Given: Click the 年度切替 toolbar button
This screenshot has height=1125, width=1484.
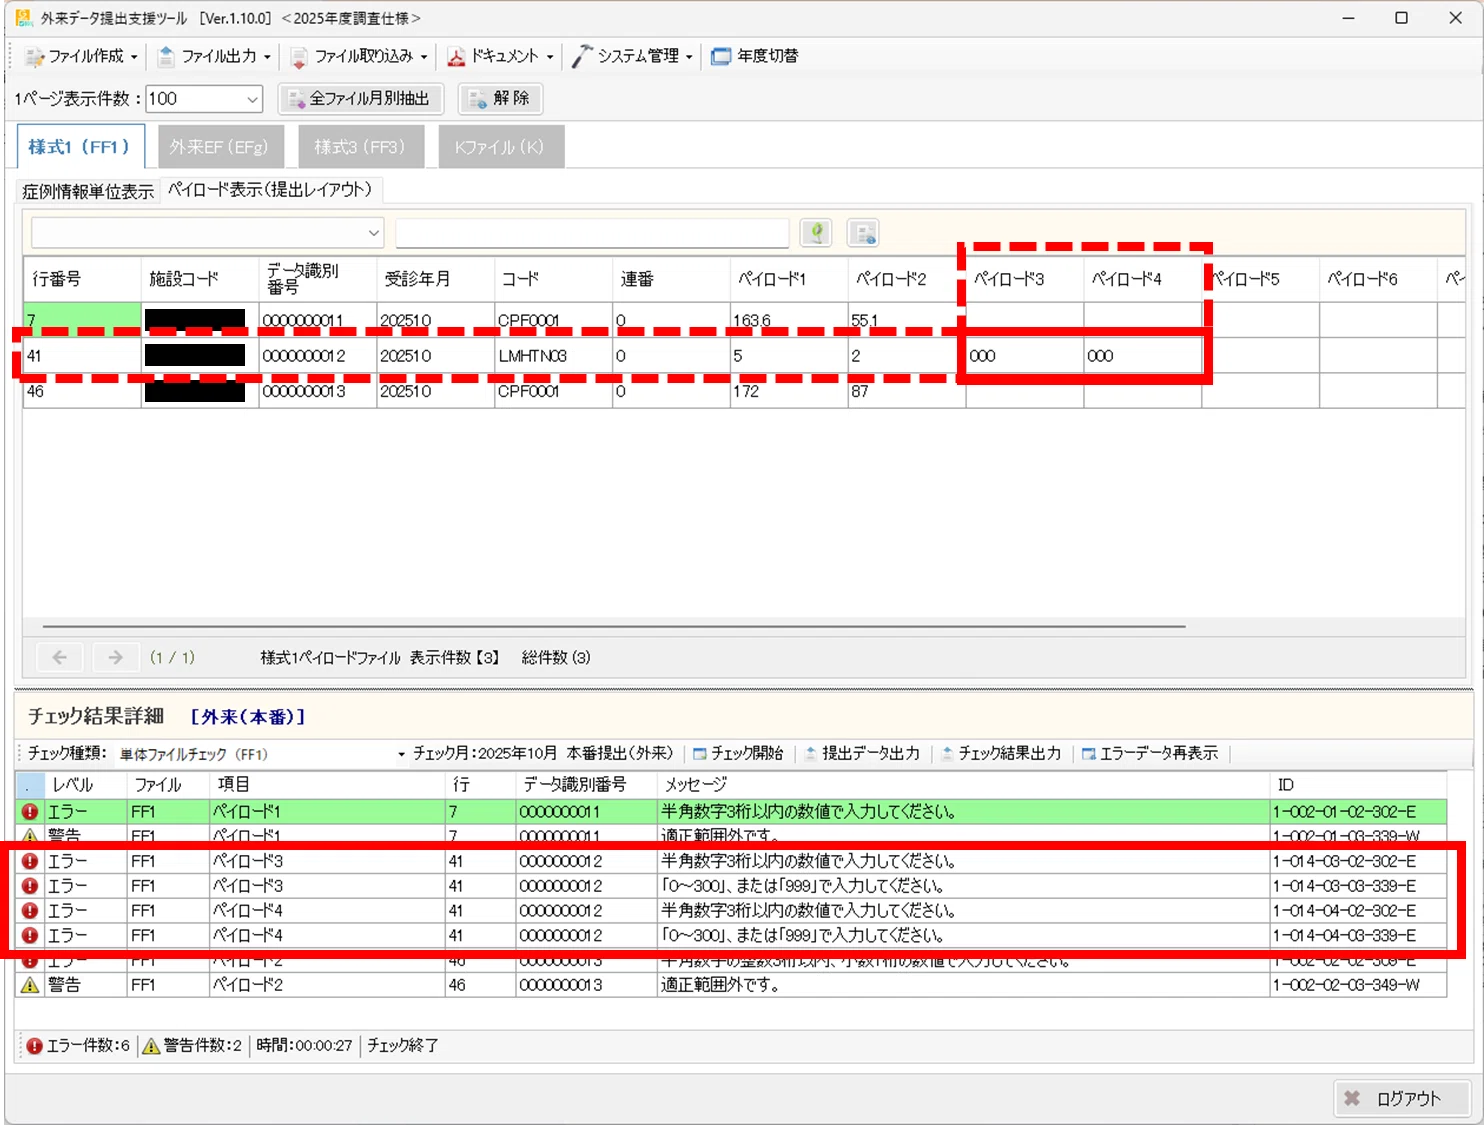Looking at the screenshot, I should 755,56.
